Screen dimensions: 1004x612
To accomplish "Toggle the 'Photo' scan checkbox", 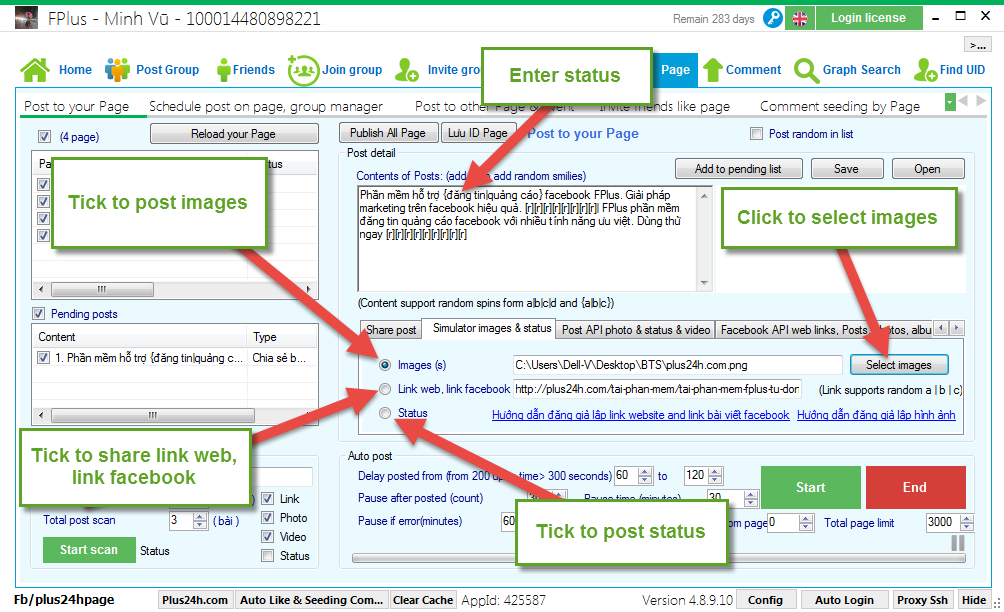I will [x=268, y=518].
